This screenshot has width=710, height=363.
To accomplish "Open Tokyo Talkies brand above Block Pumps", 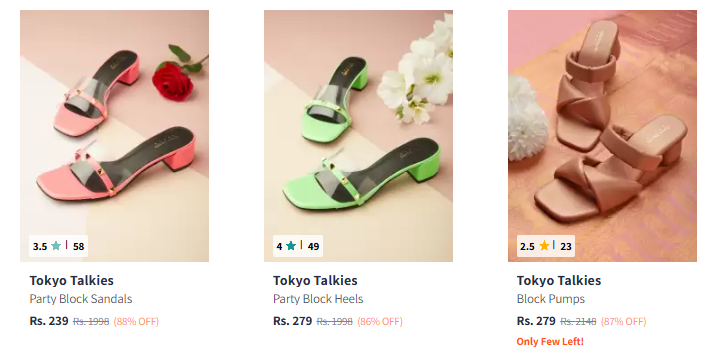I will coord(559,281).
